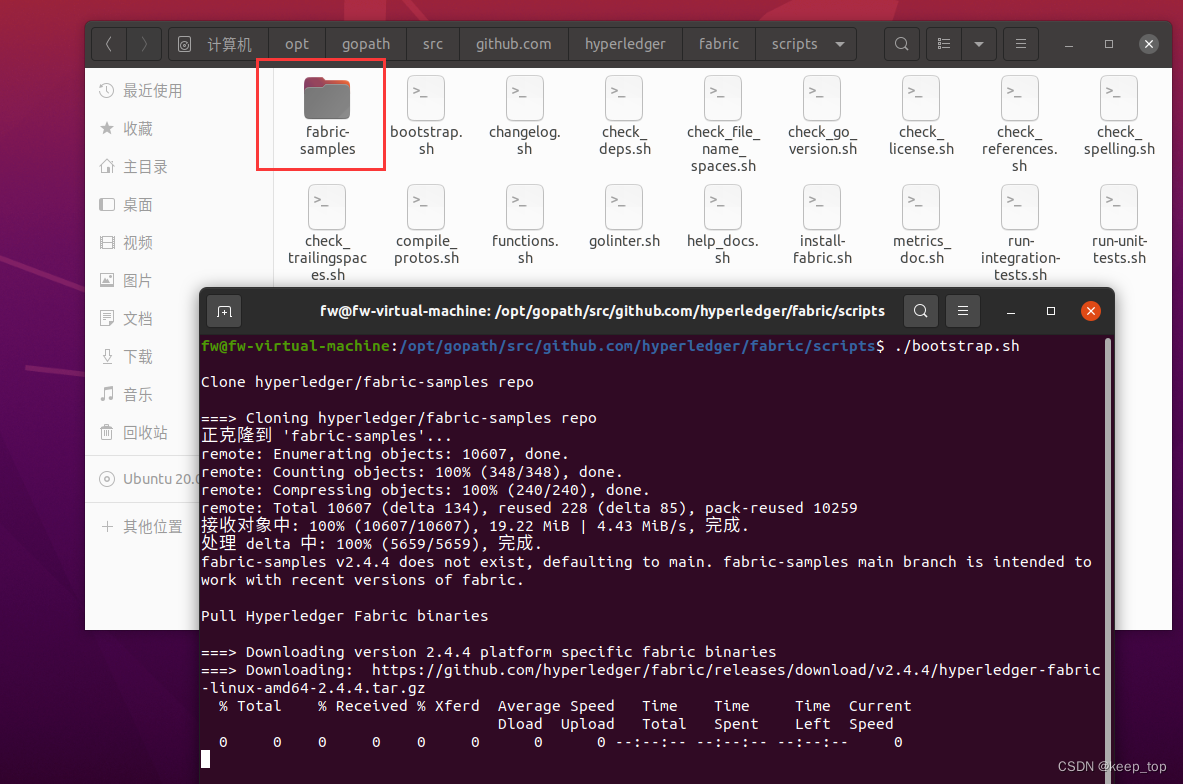Select the run-integration-tests.sh file

[x=1020, y=233]
